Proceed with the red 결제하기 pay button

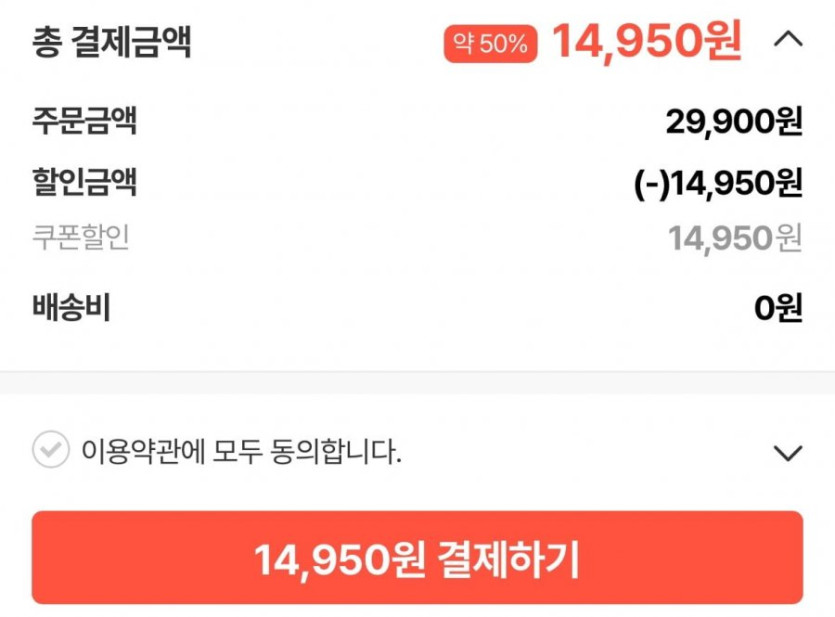tap(417, 558)
